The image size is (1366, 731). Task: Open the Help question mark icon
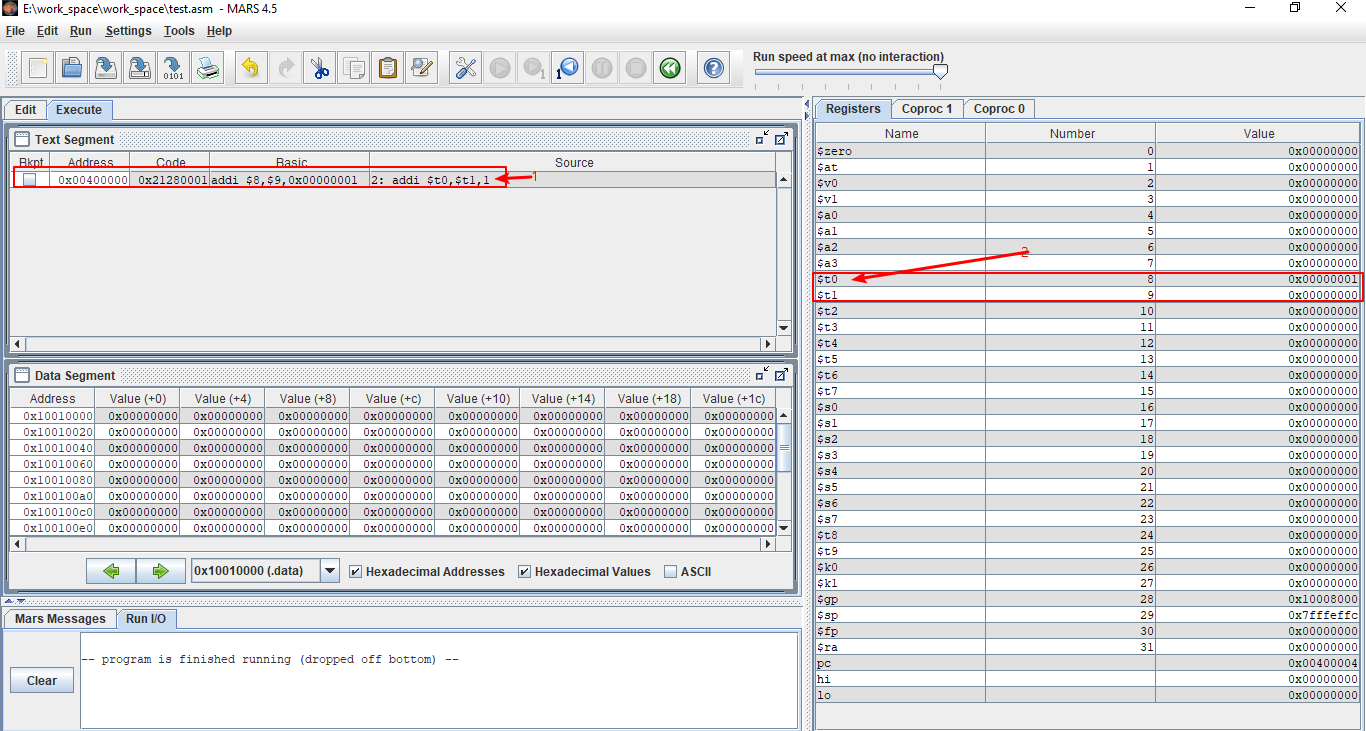(712, 68)
